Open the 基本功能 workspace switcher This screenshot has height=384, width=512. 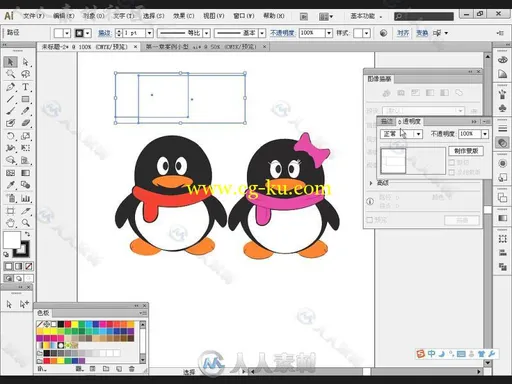pyautogui.click(x=366, y=16)
